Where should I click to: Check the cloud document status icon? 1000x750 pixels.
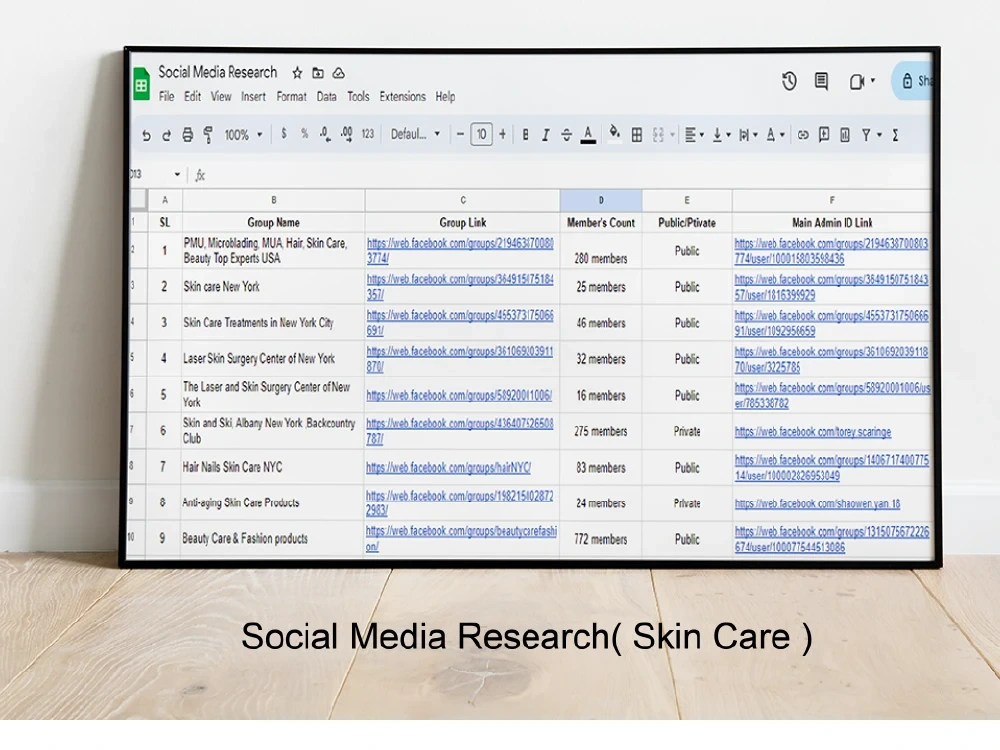(339, 73)
